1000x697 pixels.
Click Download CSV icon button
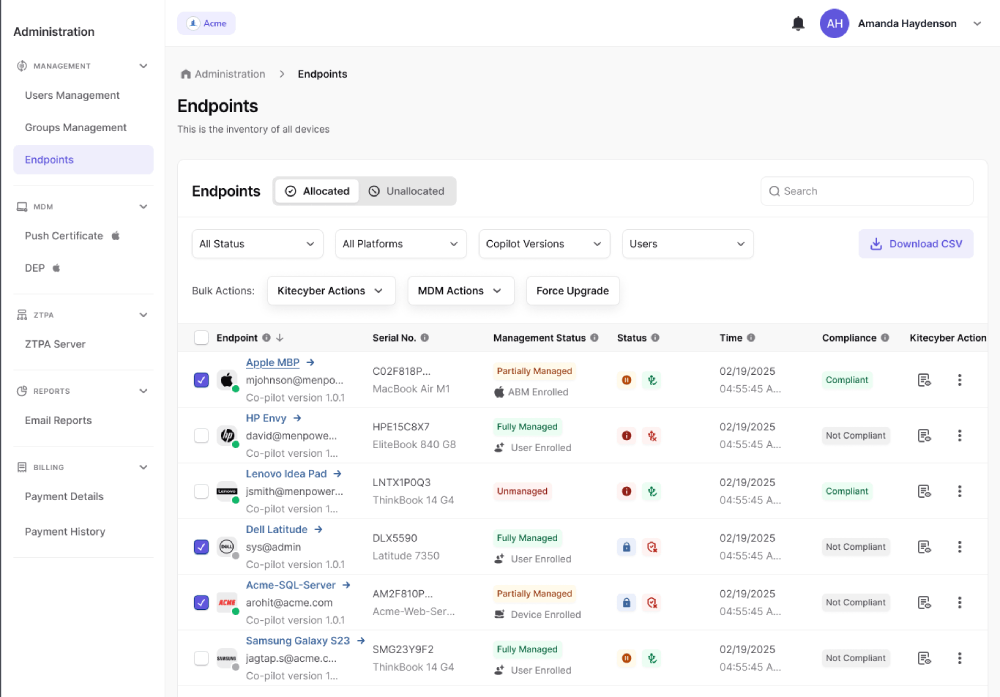pyautogui.click(x=915, y=244)
